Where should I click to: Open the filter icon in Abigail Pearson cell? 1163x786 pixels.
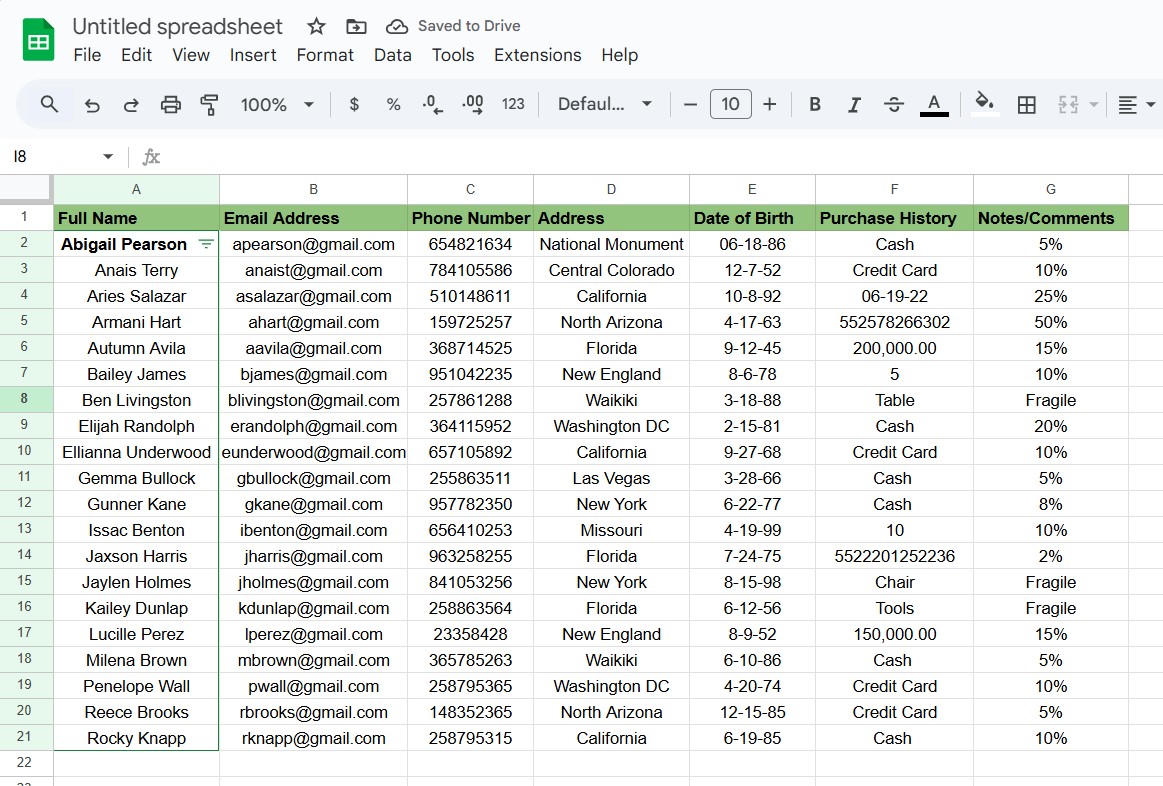pos(206,243)
